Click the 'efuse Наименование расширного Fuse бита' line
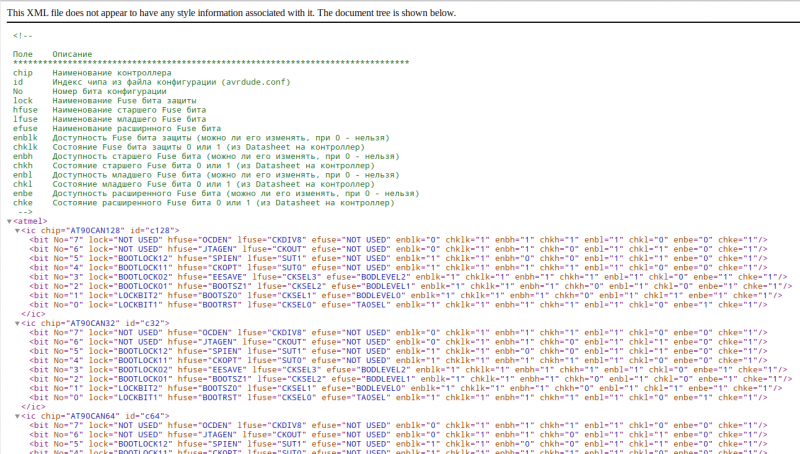Viewport: 800px width, 454px height. pos(117,129)
